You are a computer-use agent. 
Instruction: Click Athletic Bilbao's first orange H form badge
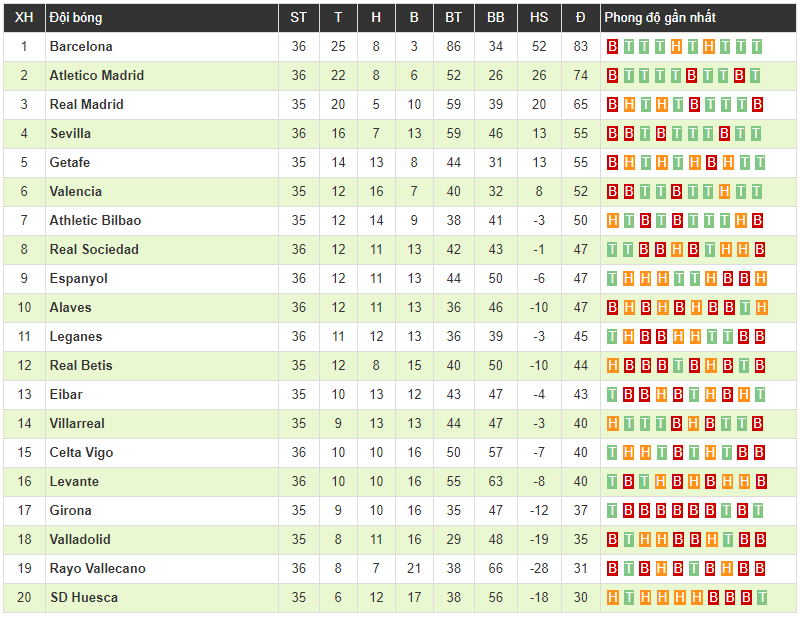click(x=613, y=221)
